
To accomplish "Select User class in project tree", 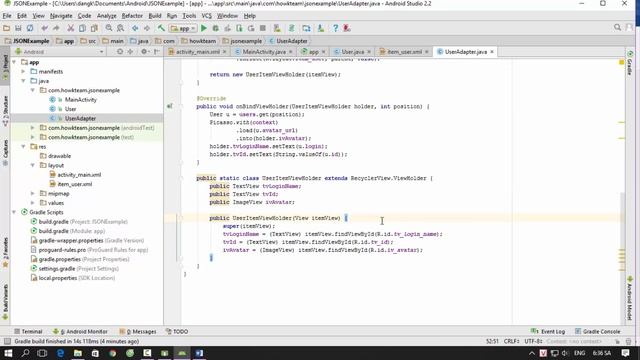I will click(71, 109).
